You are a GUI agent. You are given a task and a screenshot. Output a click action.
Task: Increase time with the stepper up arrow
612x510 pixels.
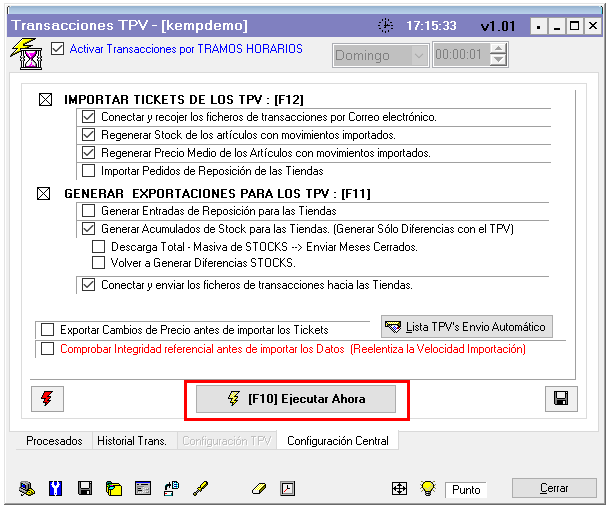(x=498, y=49)
